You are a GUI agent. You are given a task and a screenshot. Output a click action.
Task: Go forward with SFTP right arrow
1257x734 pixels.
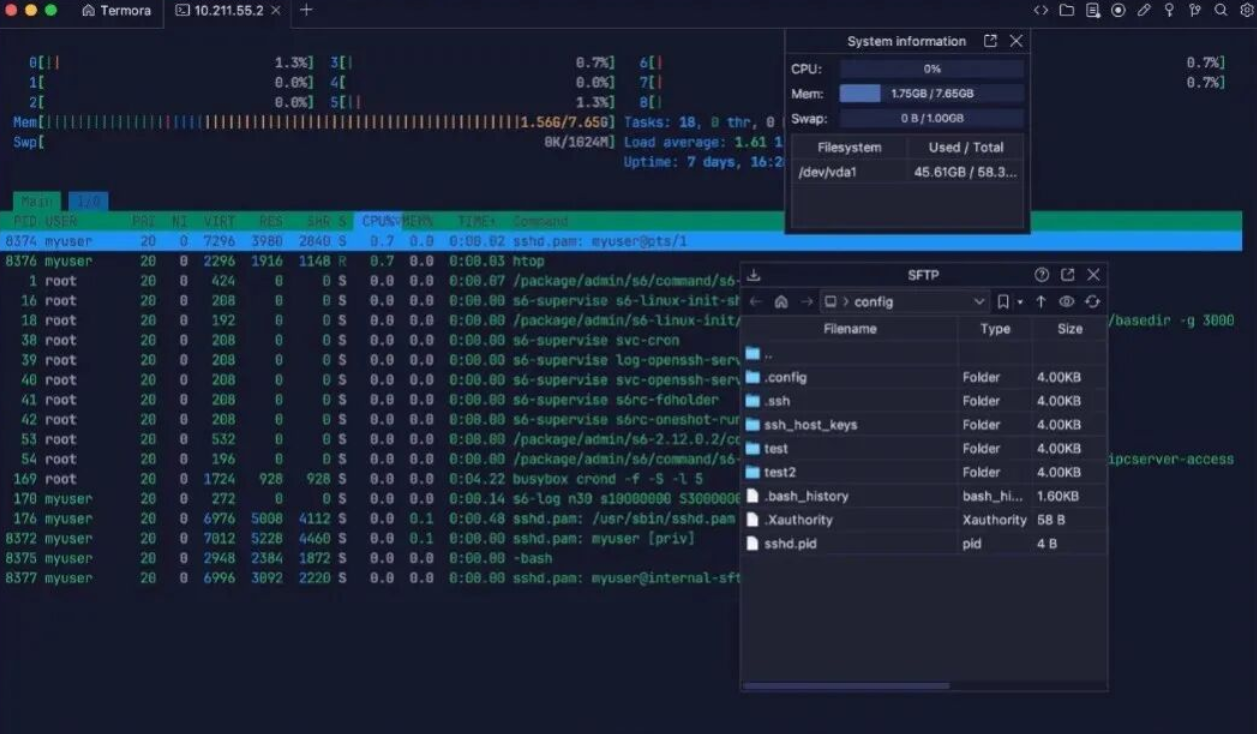coord(806,302)
